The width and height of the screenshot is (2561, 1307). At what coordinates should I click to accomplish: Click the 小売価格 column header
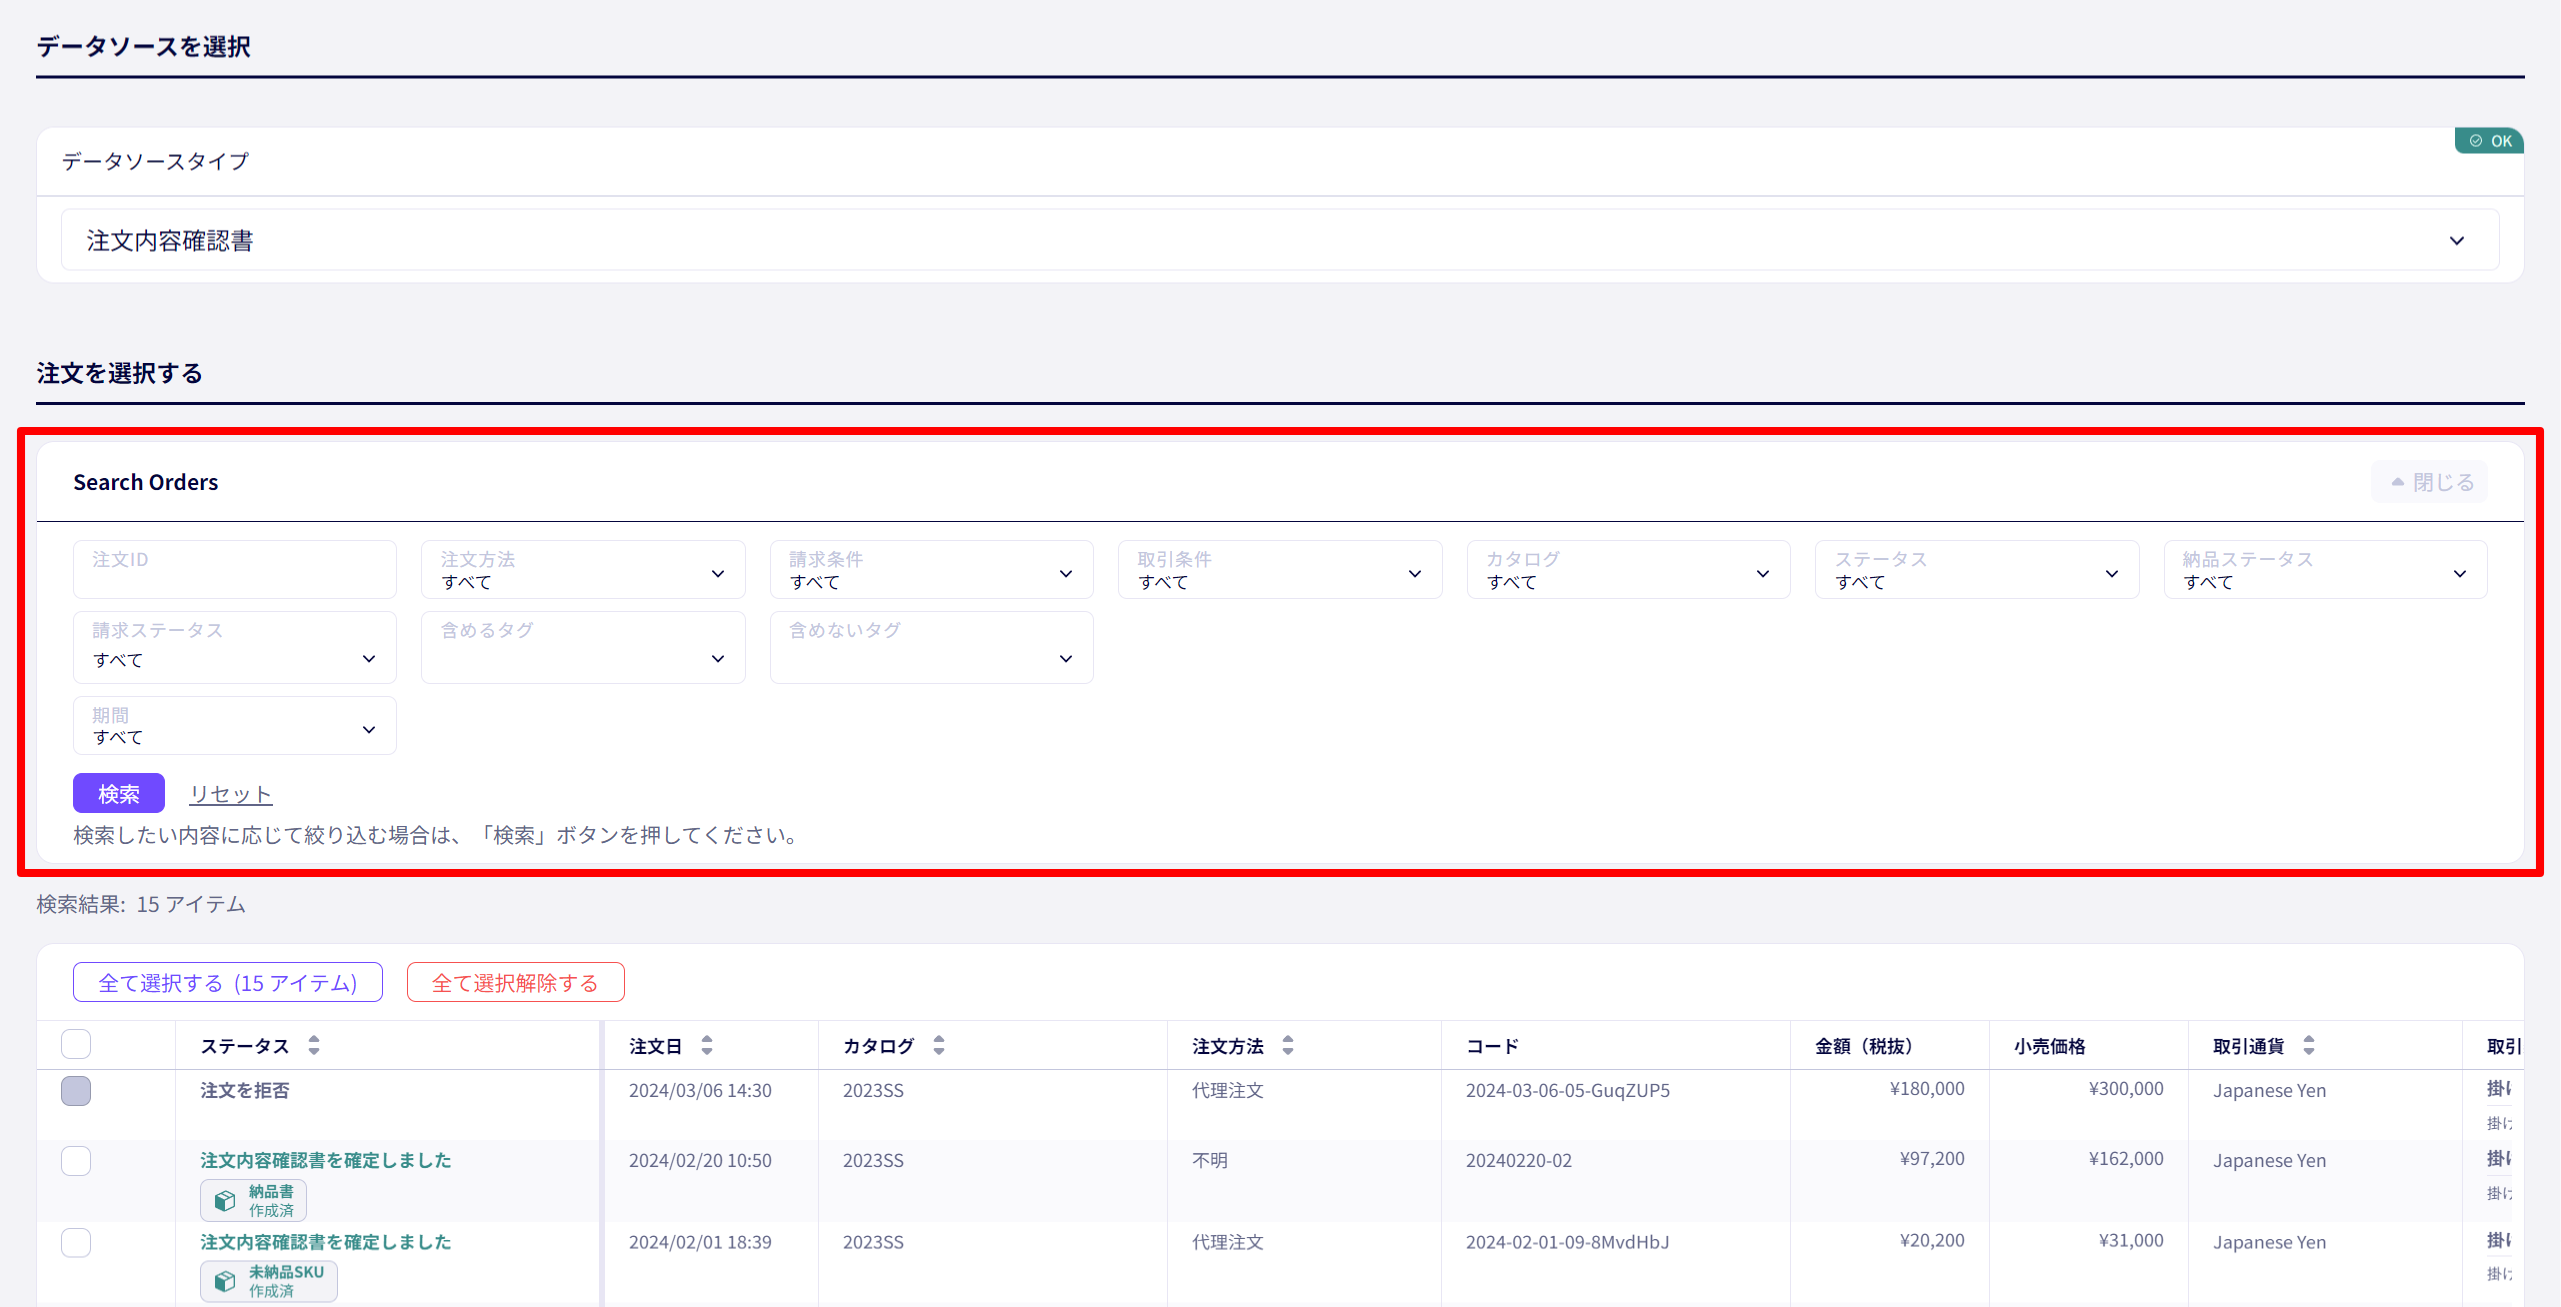click(2050, 1046)
